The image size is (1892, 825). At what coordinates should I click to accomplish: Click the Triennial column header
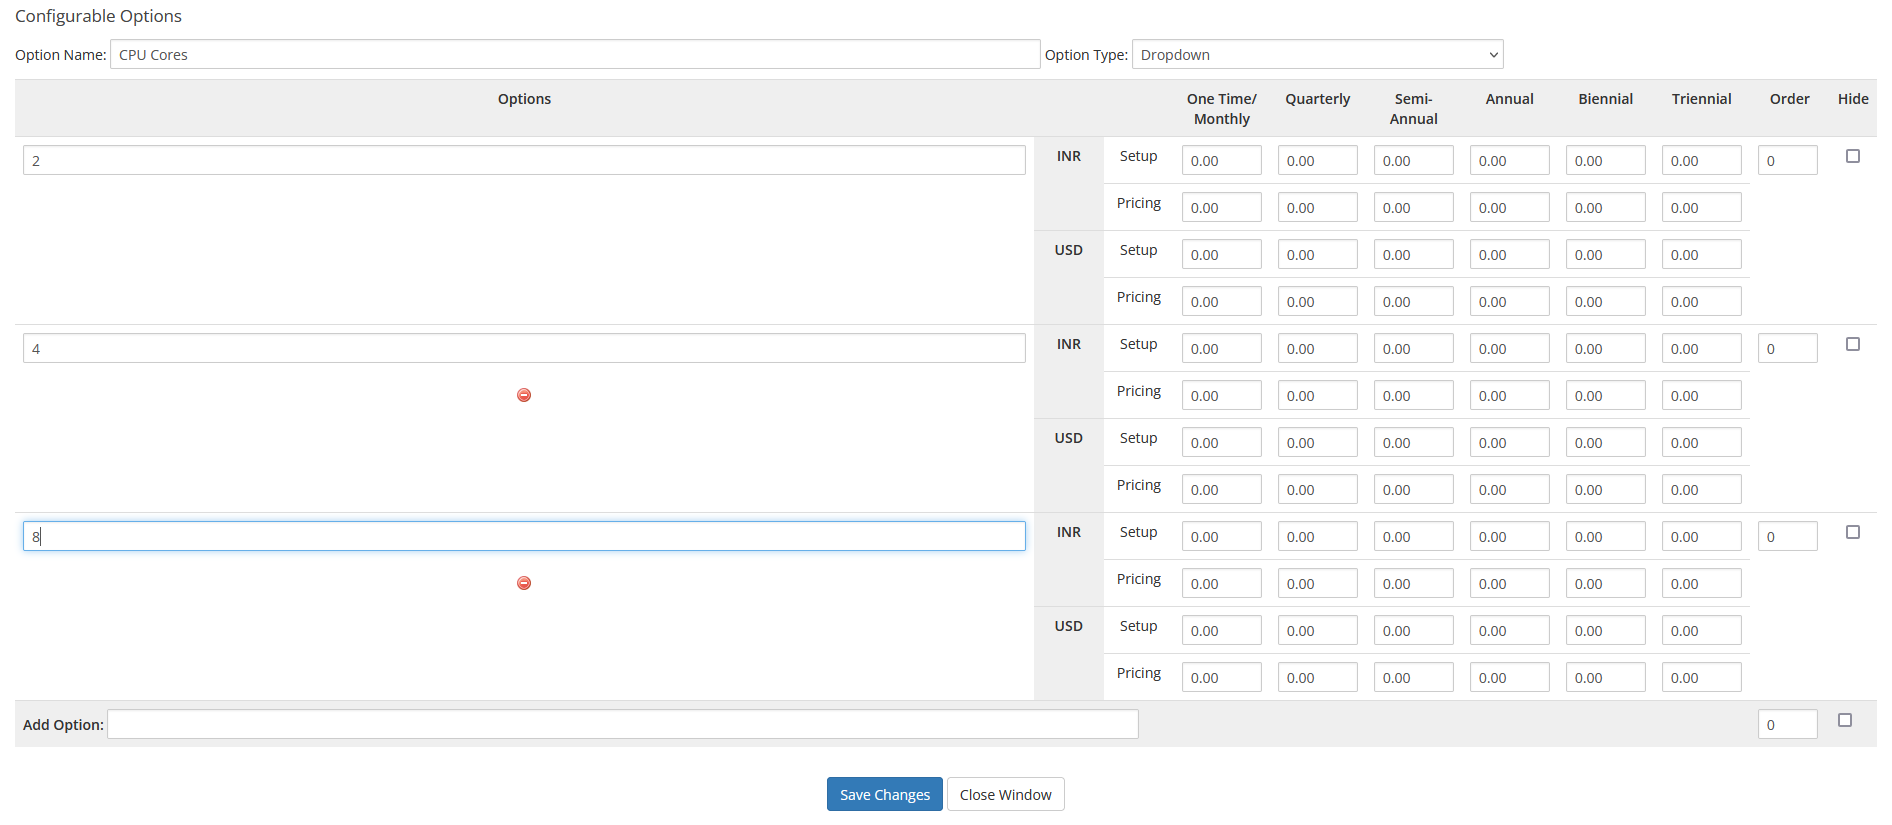(x=1702, y=98)
